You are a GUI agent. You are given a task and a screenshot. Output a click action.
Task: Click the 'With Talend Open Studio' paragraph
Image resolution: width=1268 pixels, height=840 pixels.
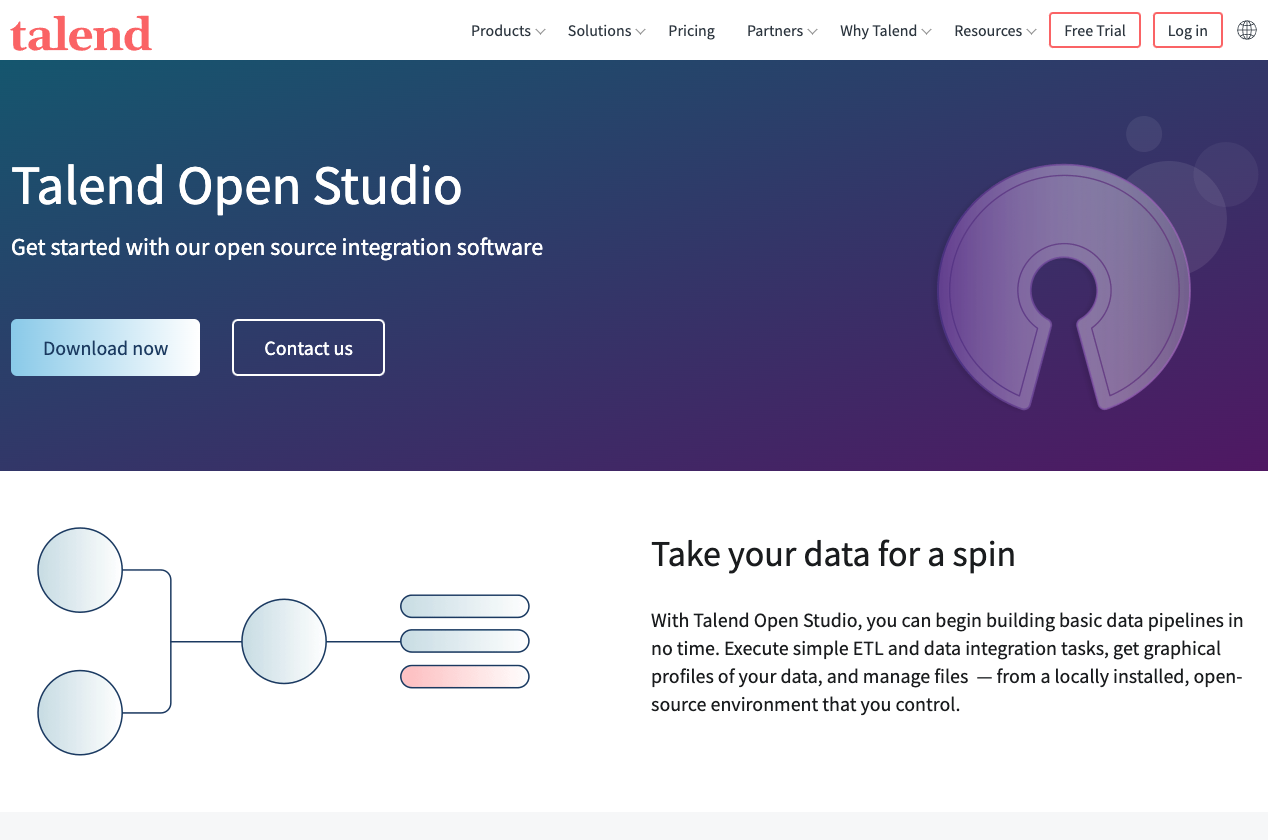(x=947, y=663)
